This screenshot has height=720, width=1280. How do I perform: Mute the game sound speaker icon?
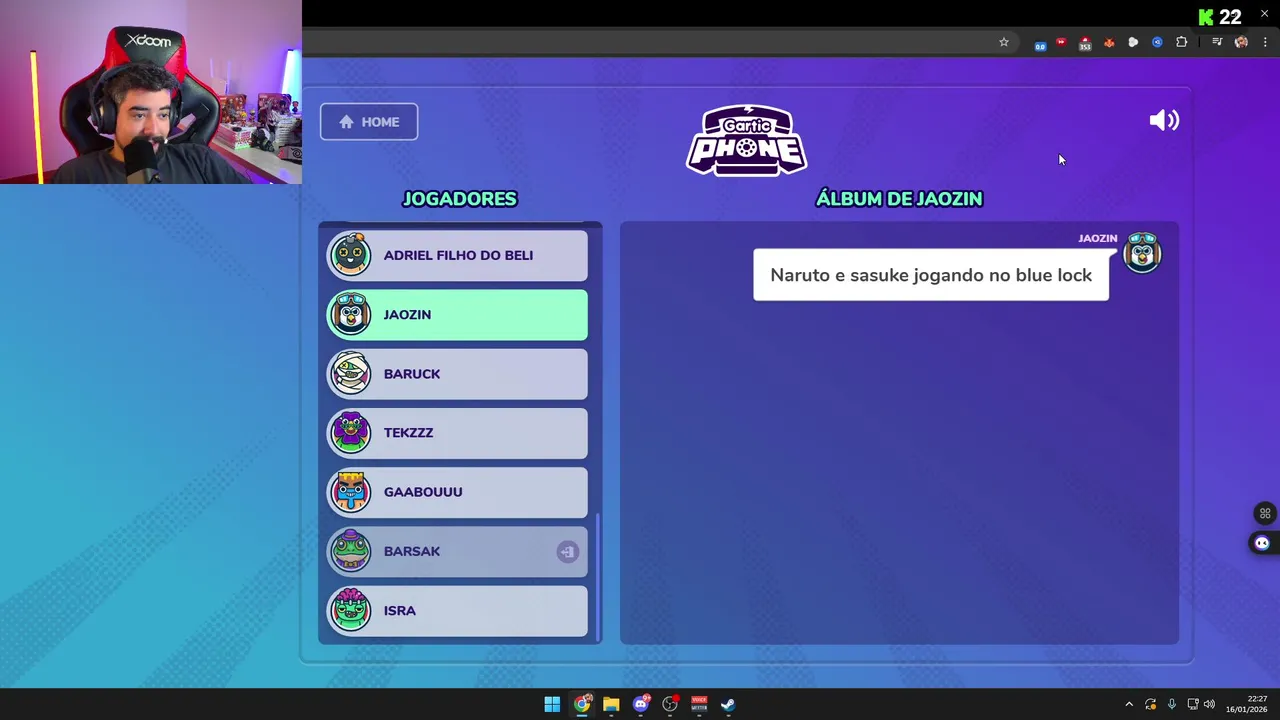pyautogui.click(x=1164, y=121)
